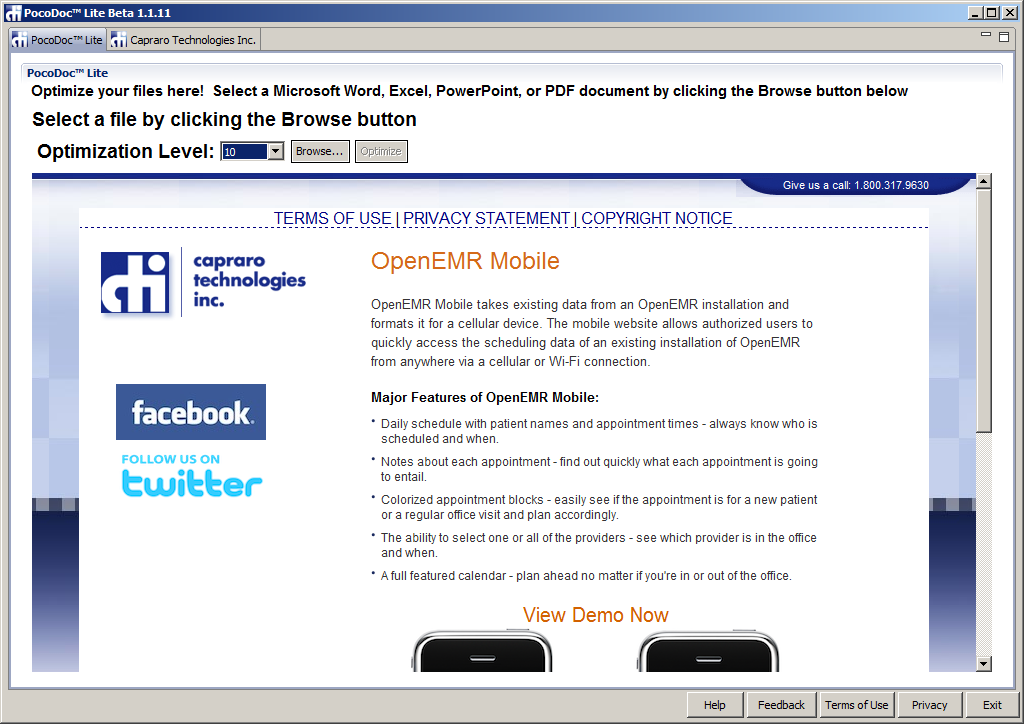
Task: Click 'Give us a call: 1.800.317.9630' text
Action: tap(856, 185)
